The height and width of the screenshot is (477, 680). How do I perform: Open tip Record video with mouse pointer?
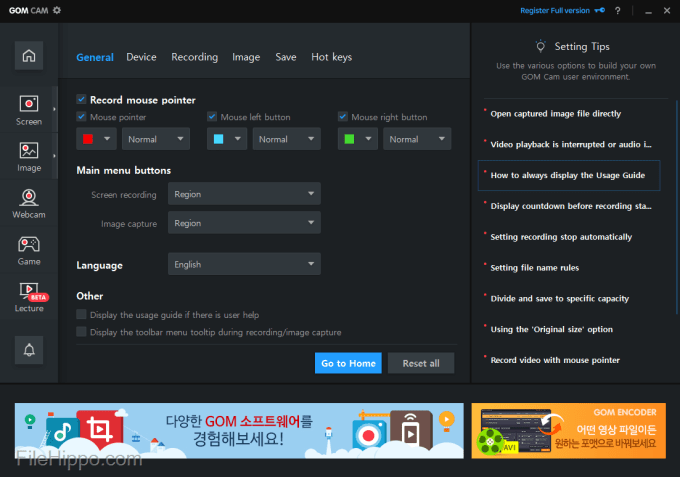[x=555, y=360]
